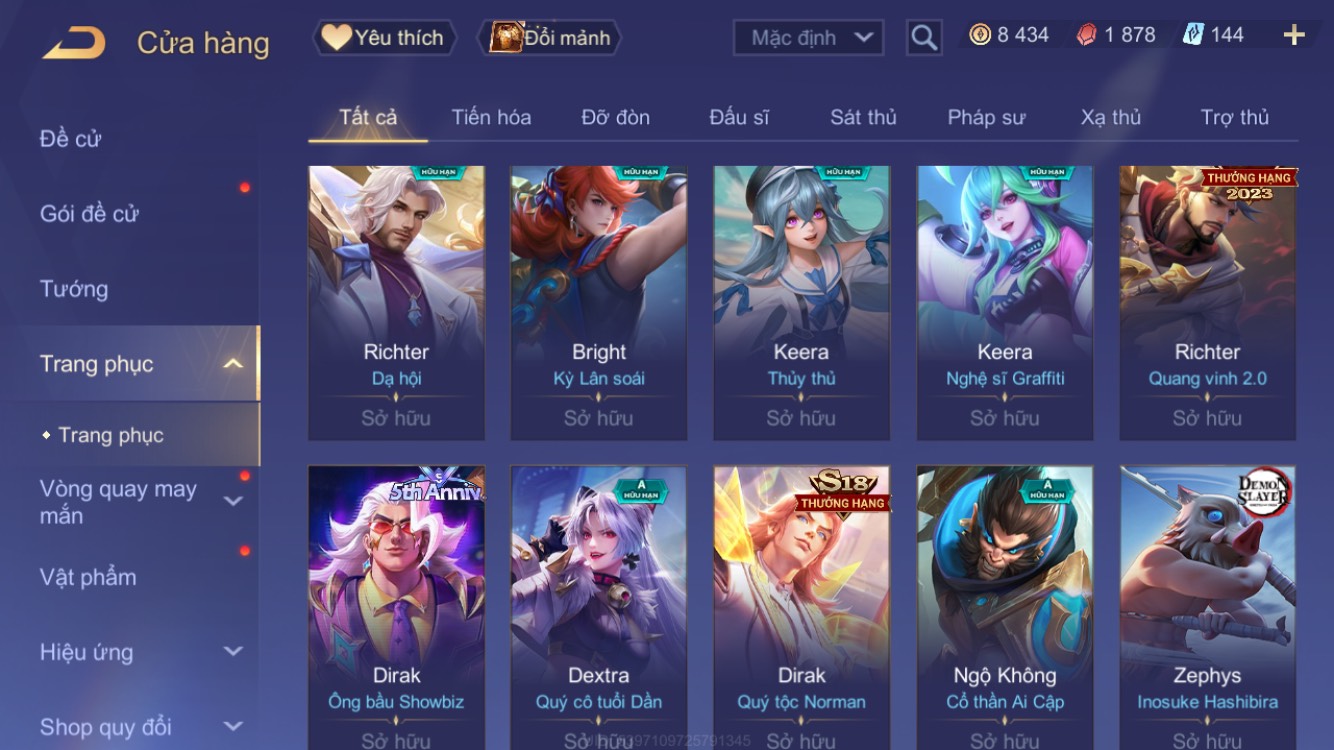Tap the gold coin balance icon
The width and height of the screenshot is (1334, 750).
coord(980,35)
